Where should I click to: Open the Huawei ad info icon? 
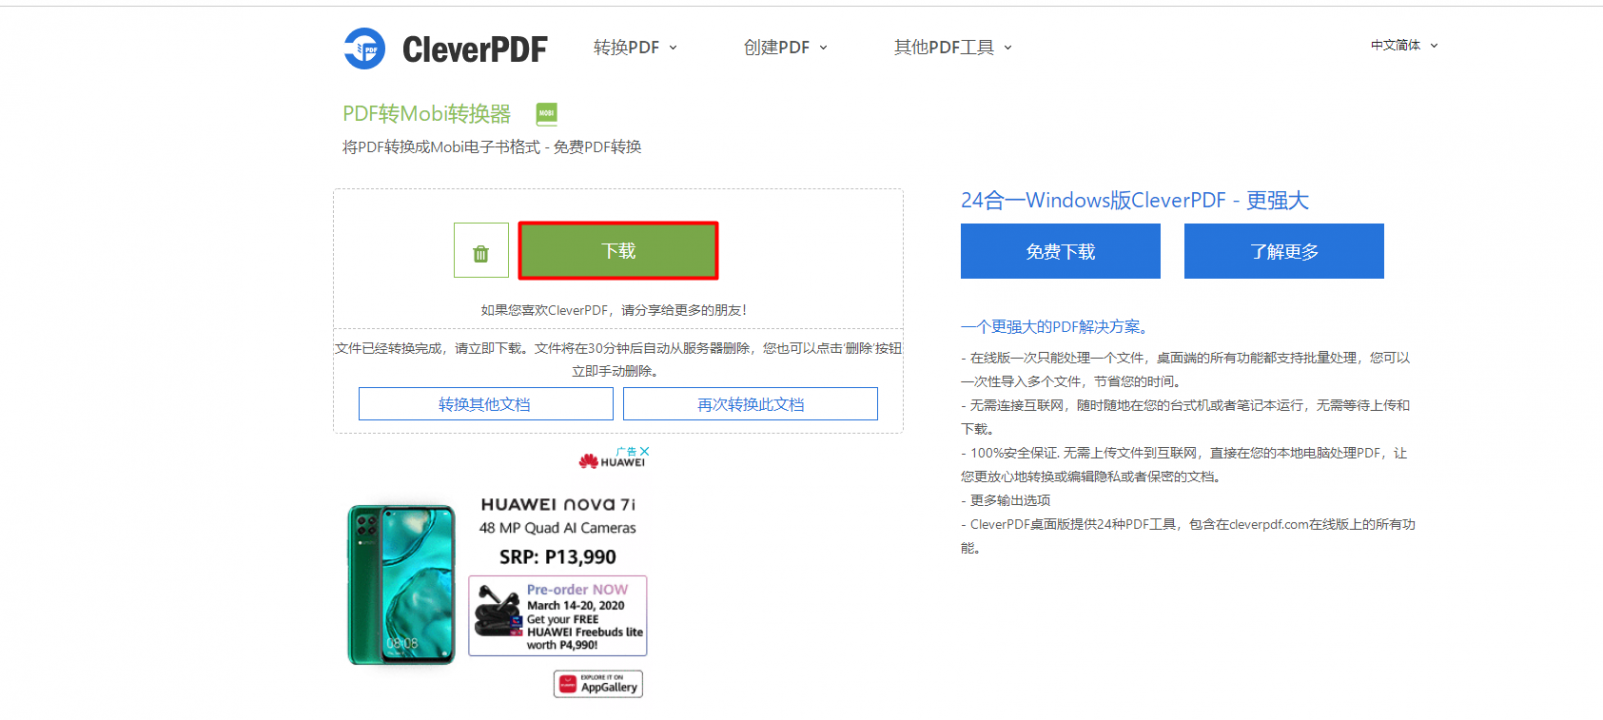(x=627, y=452)
